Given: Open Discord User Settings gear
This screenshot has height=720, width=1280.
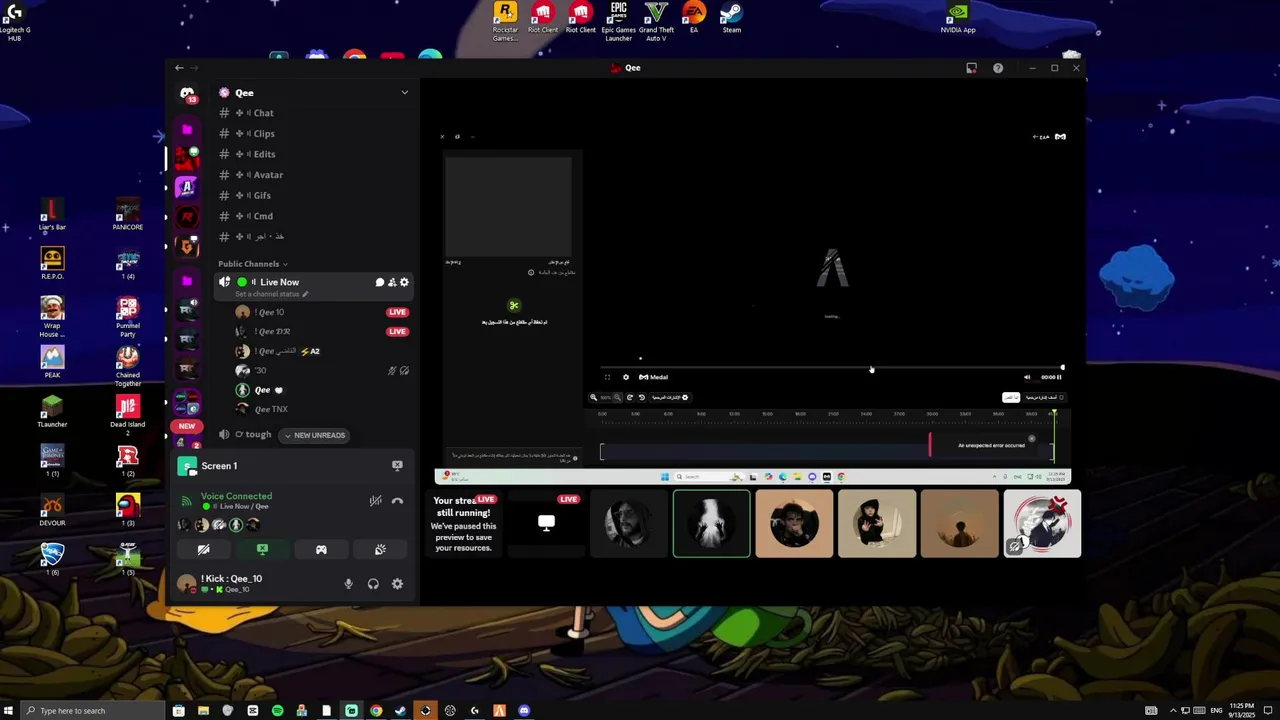Looking at the screenshot, I should (x=397, y=584).
